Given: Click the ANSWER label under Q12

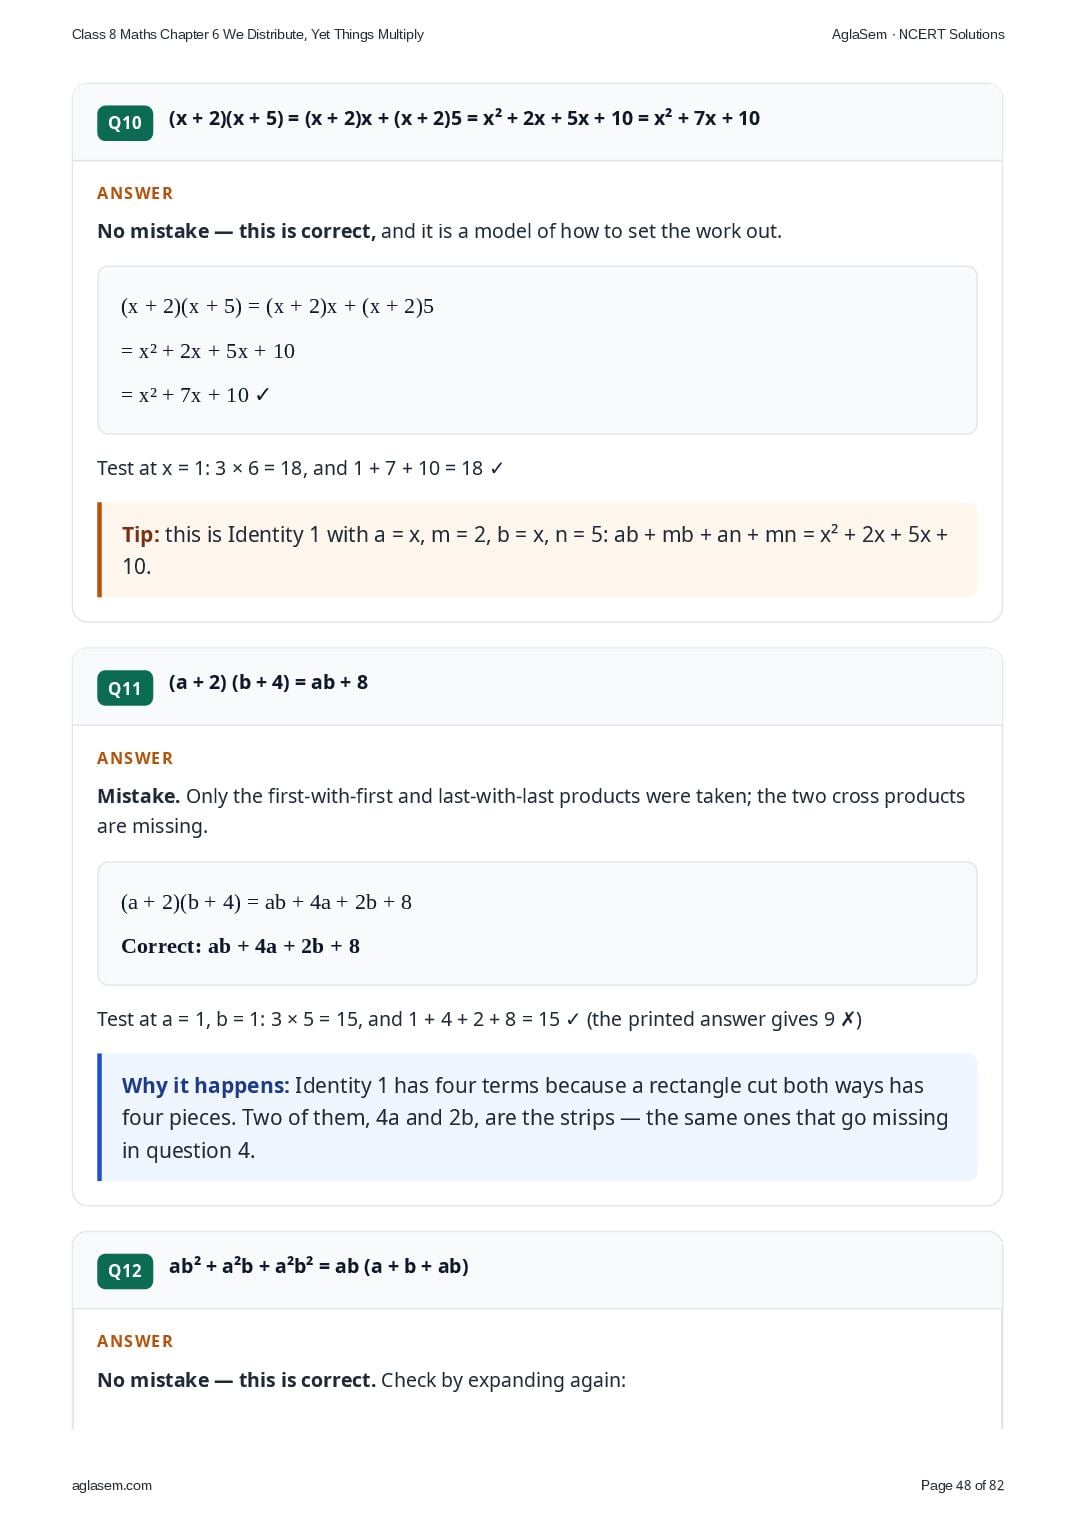Looking at the screenshot, I should click(135, 1341).
